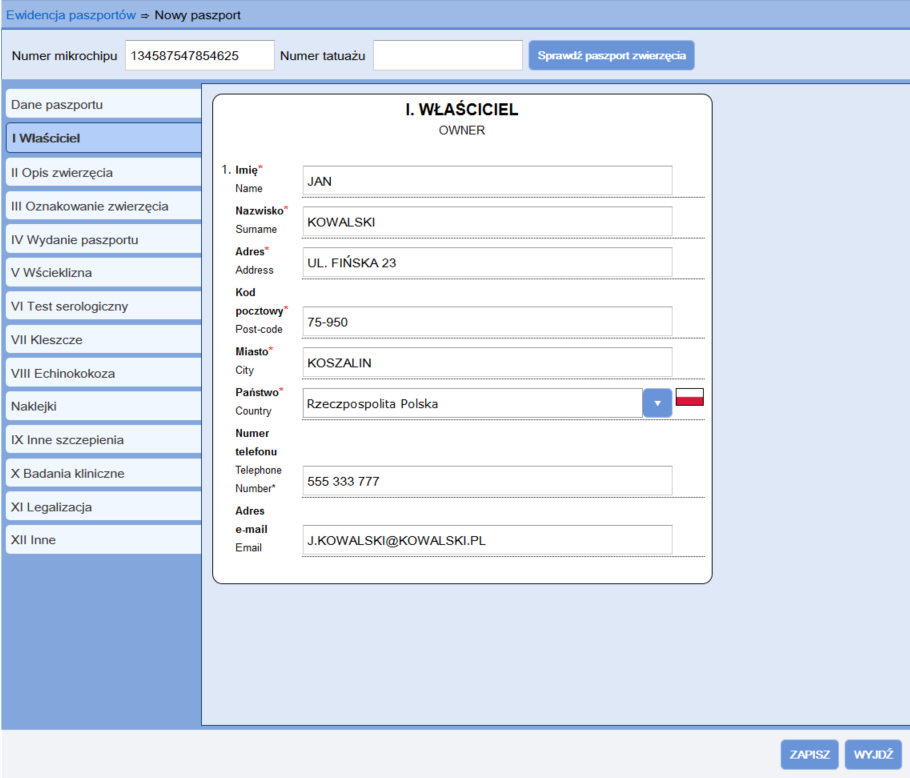Switch to IV Wydanie paszportu tab
This screenshot has width=910, height=778.
(104, 240)
